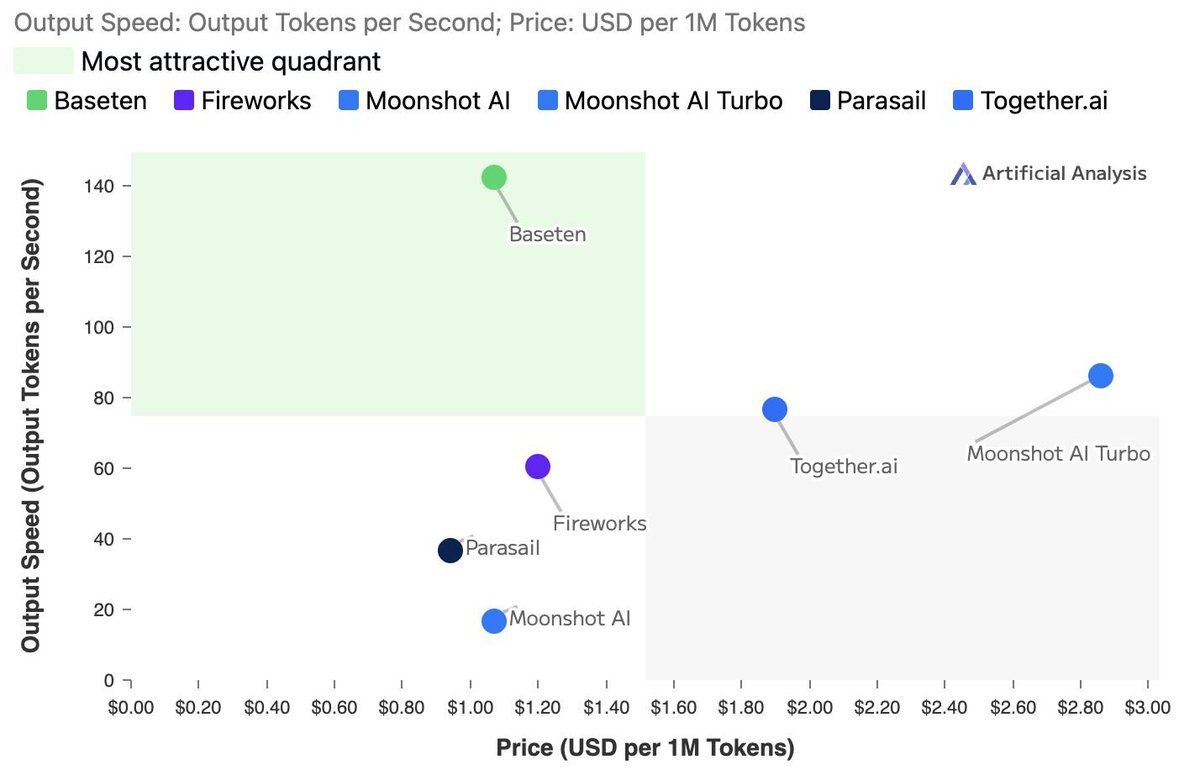Toggle Parasail series via legend label
This screenshot has height=770, width=1200.
click(x=881, y=101)
